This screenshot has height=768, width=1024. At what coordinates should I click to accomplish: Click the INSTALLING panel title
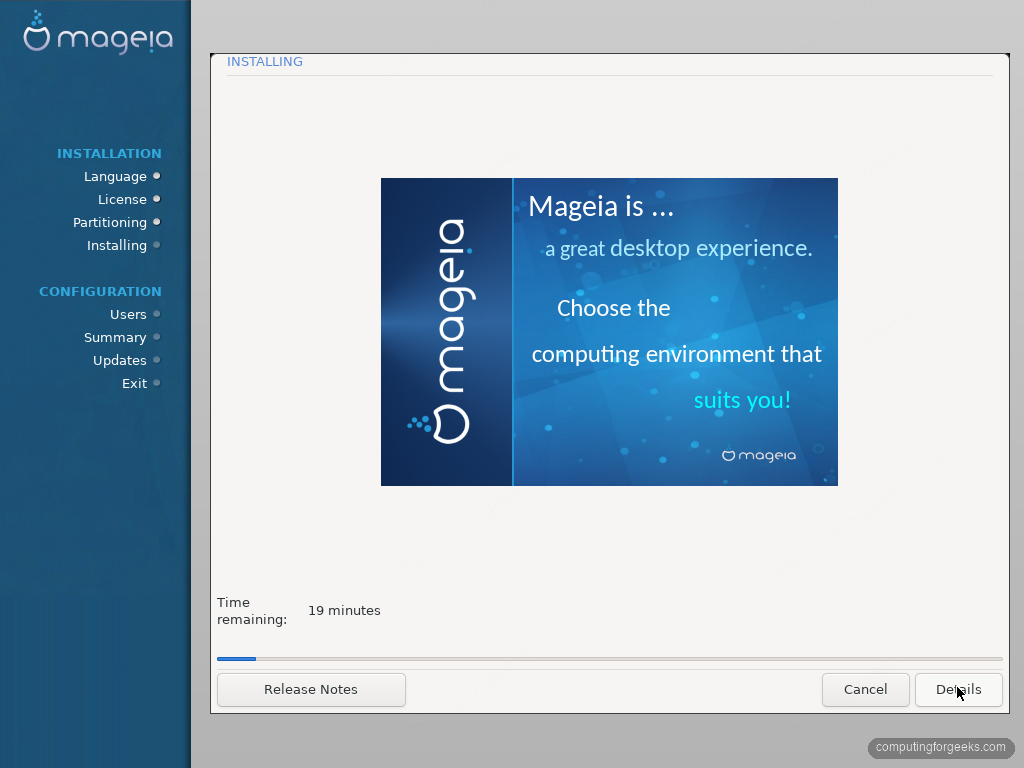point(264,61)
